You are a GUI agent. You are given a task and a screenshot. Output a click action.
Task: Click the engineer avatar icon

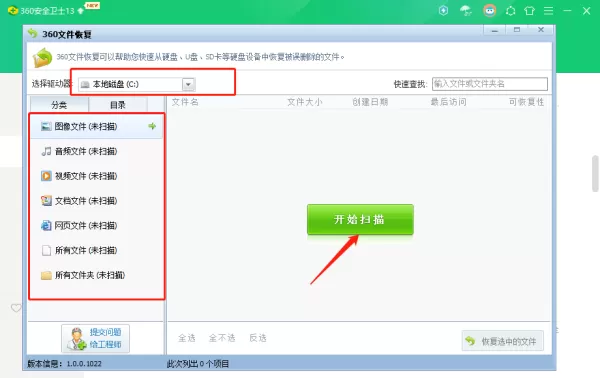(x=77, y=339)
